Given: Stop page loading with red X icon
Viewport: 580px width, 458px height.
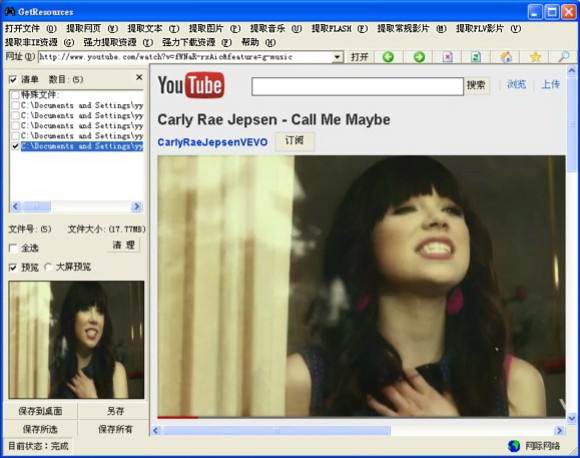Looking at the screenshot, I should 448,57.
